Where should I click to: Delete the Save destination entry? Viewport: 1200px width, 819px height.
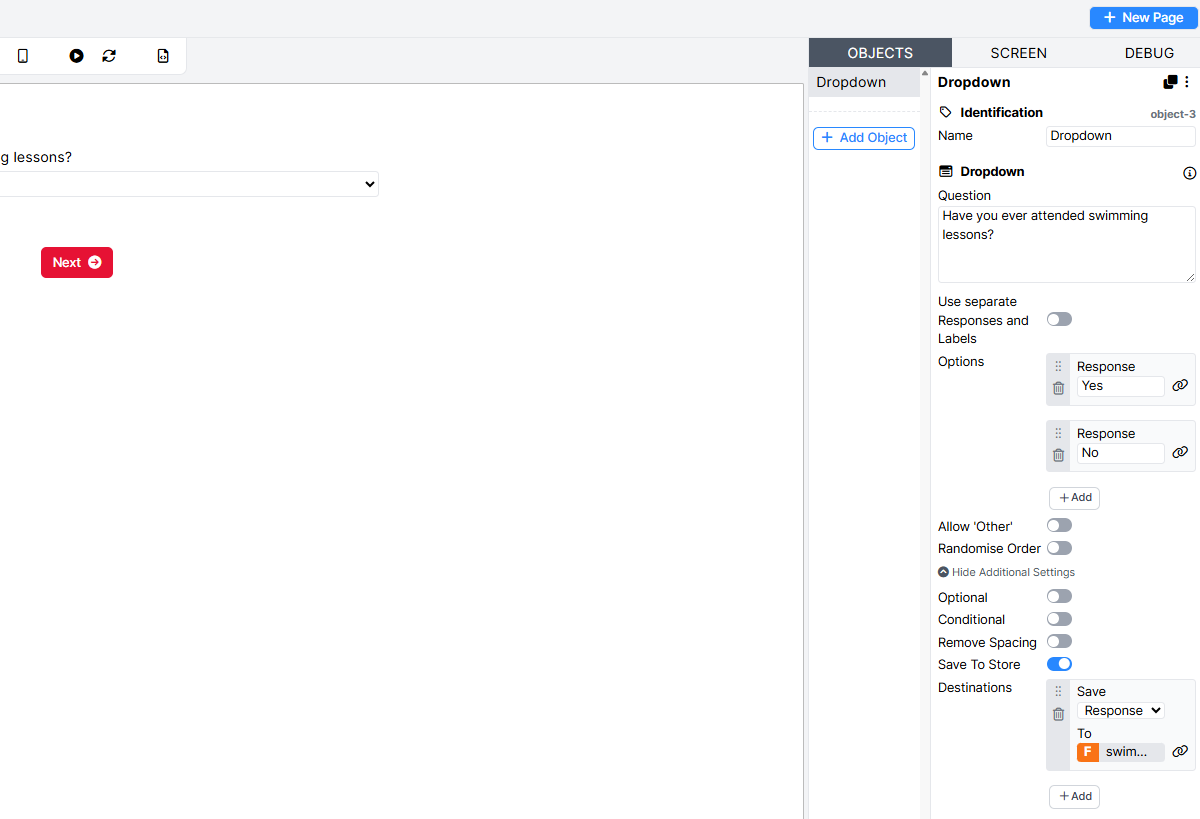coord(1058,714)
